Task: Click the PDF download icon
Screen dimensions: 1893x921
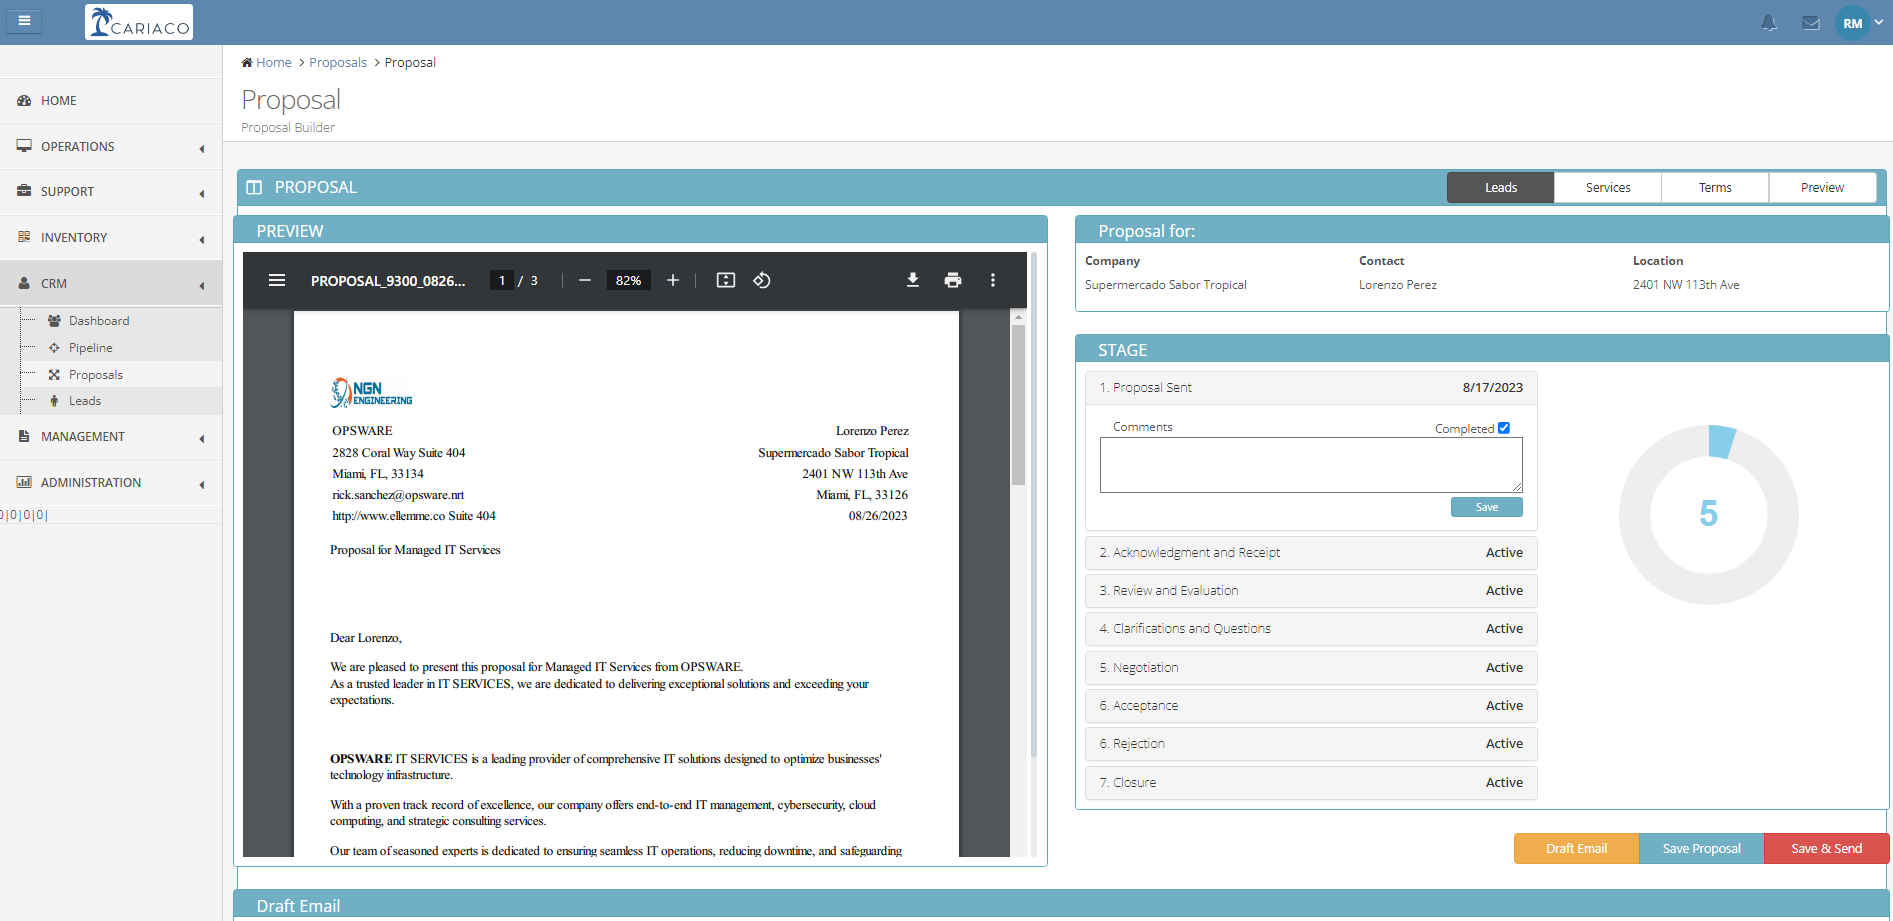Action: tap(912, 280)
